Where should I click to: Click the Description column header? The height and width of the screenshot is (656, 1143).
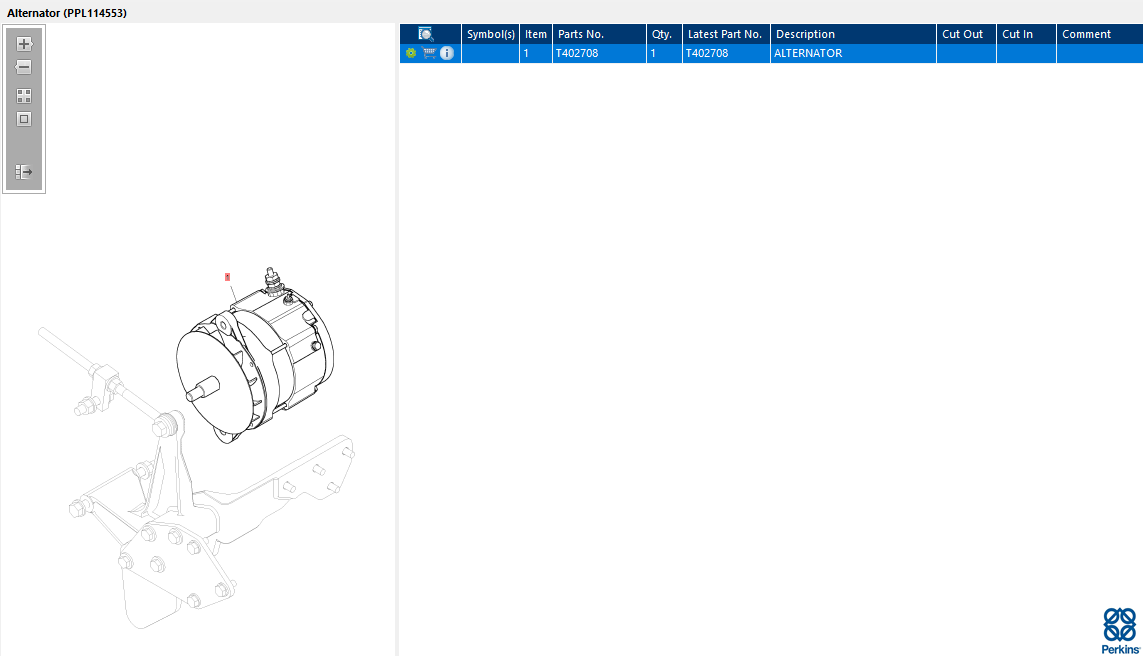(x=853, y=34)
